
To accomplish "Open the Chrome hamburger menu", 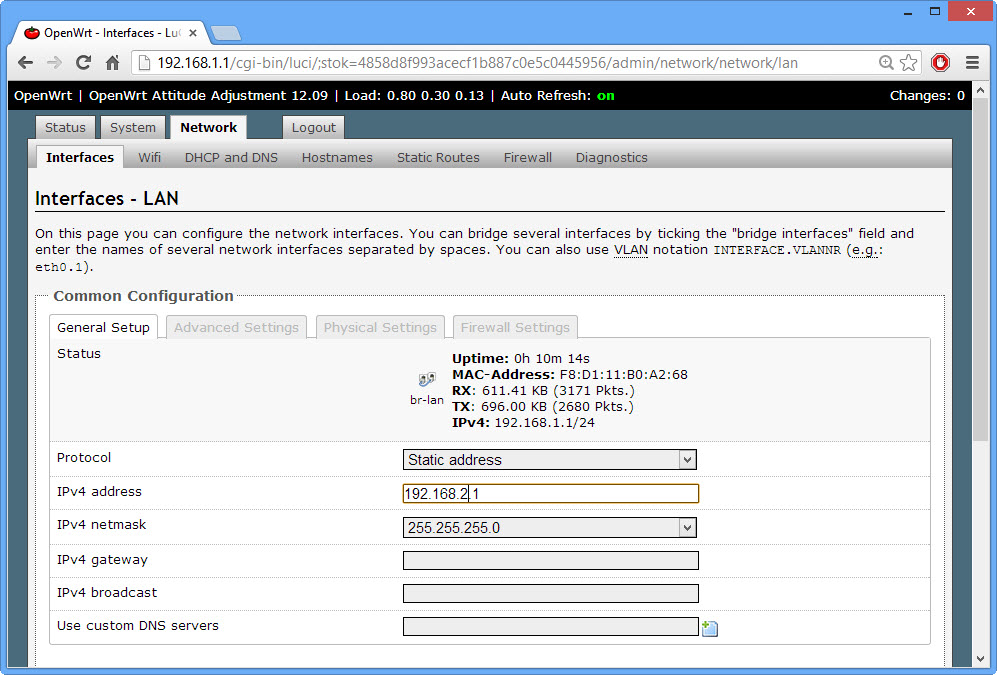I will click(972, 63).
